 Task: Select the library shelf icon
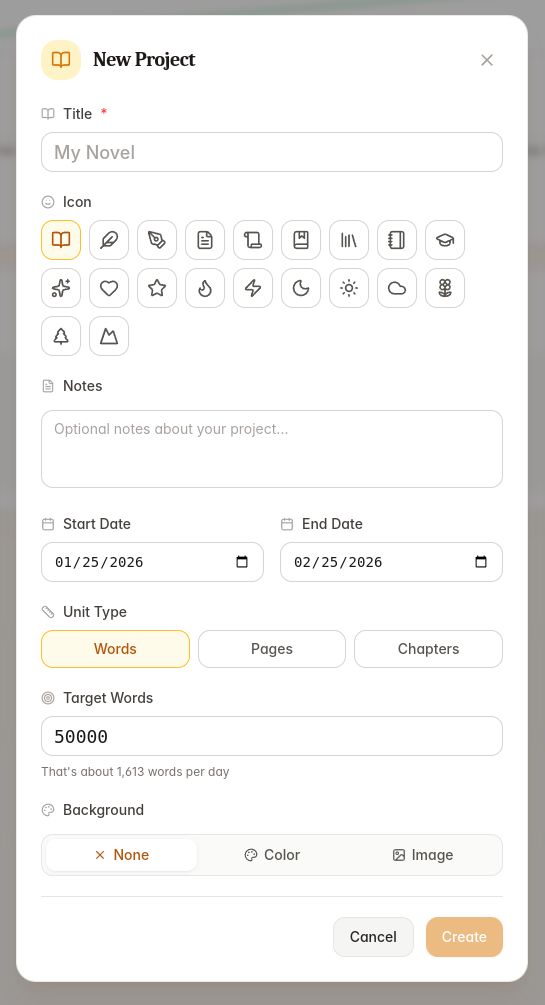[x=349, y=240]
